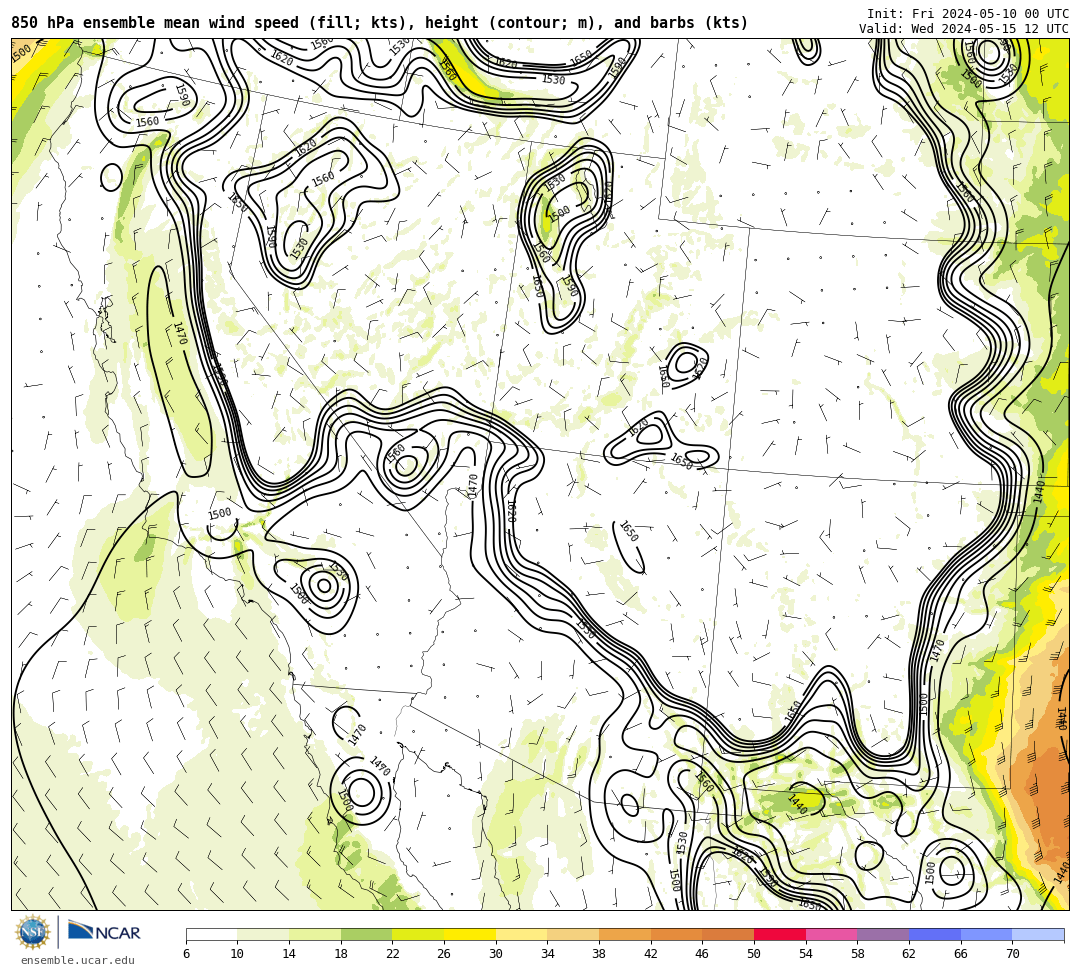Click the yellow 26-30 kts colorbar segment
Viewport: 1080px width, 973px height.
coord(470,935)
